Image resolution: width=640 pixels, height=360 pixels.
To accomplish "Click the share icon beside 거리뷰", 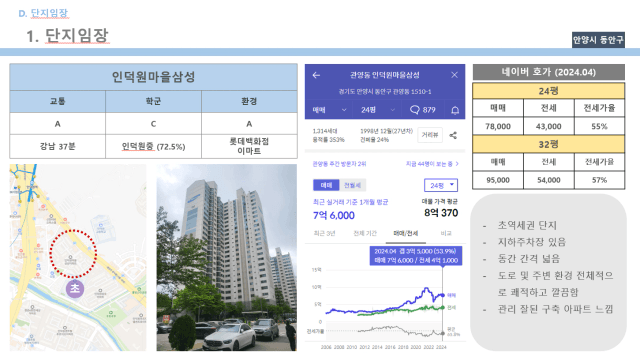I will (x=453, y=135).
